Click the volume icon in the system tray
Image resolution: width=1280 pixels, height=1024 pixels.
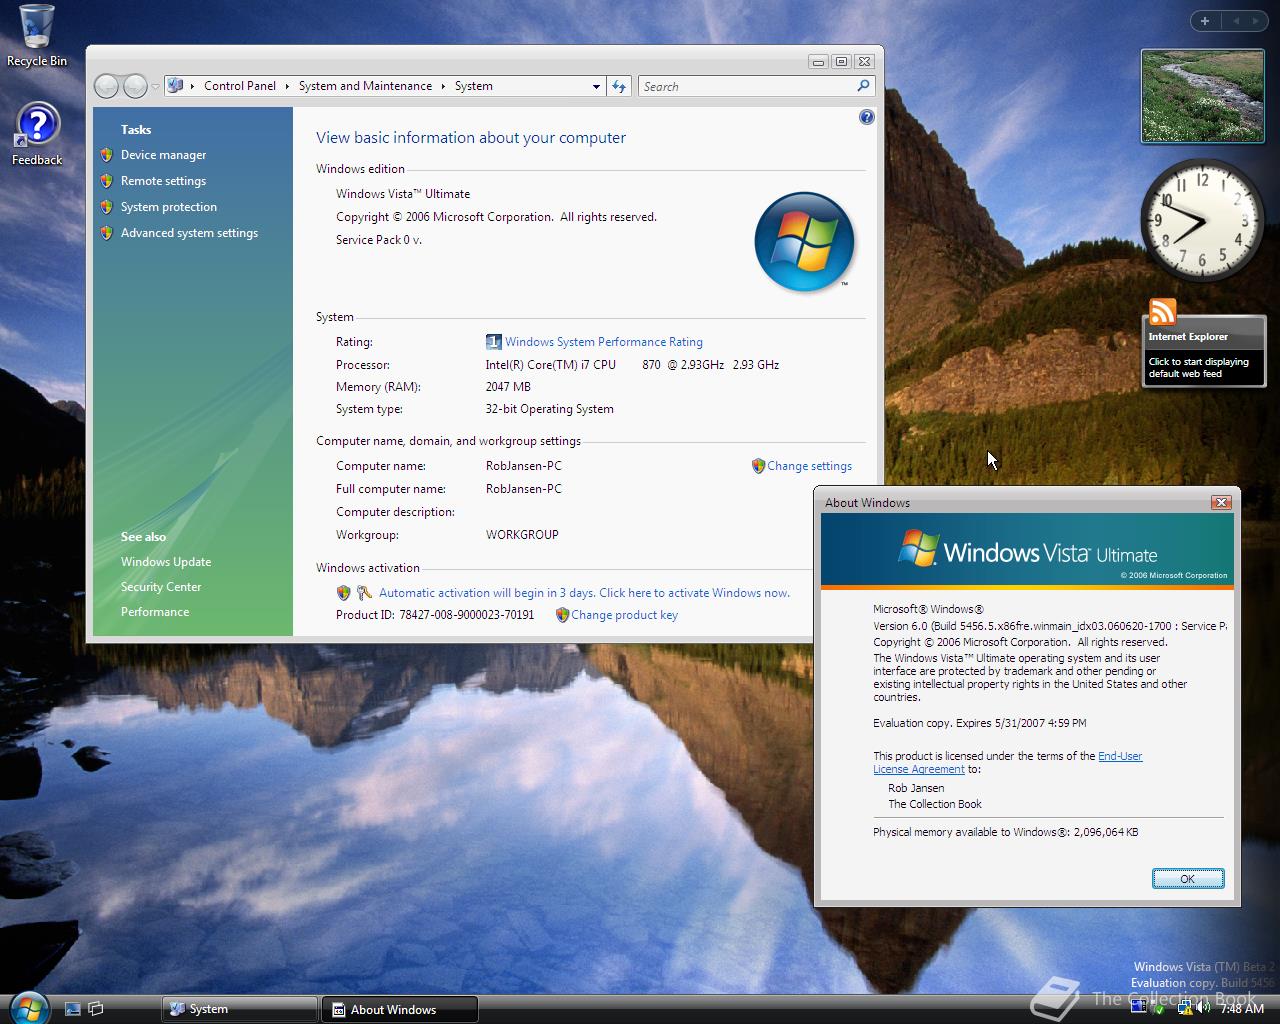(x=1201, y=1008)
